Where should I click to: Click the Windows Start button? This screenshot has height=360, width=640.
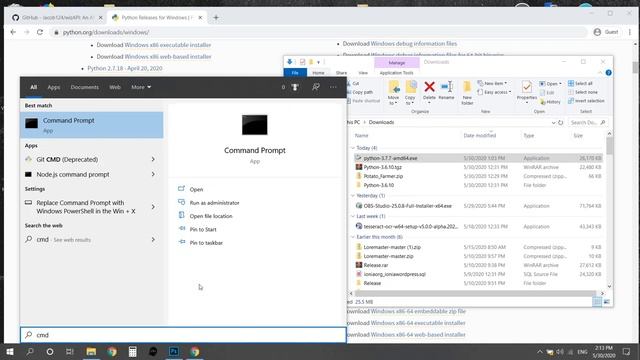point(10,351)
